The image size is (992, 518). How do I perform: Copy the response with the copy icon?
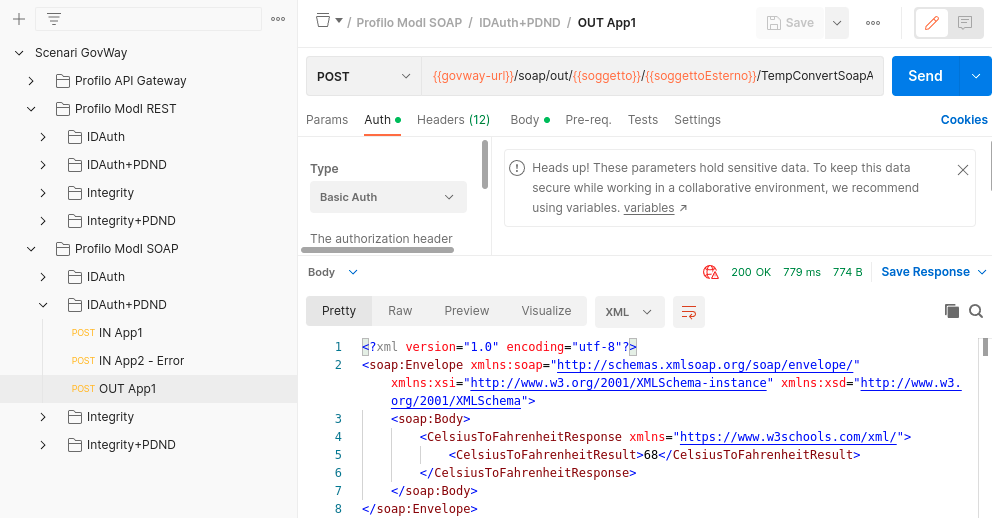click(x=952, y=311)
